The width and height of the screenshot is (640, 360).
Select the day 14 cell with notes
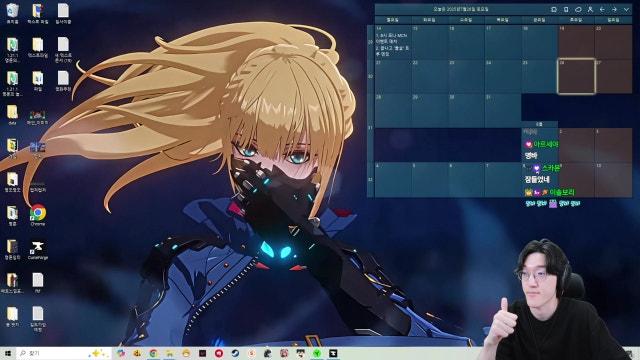(x=393, y=42)
